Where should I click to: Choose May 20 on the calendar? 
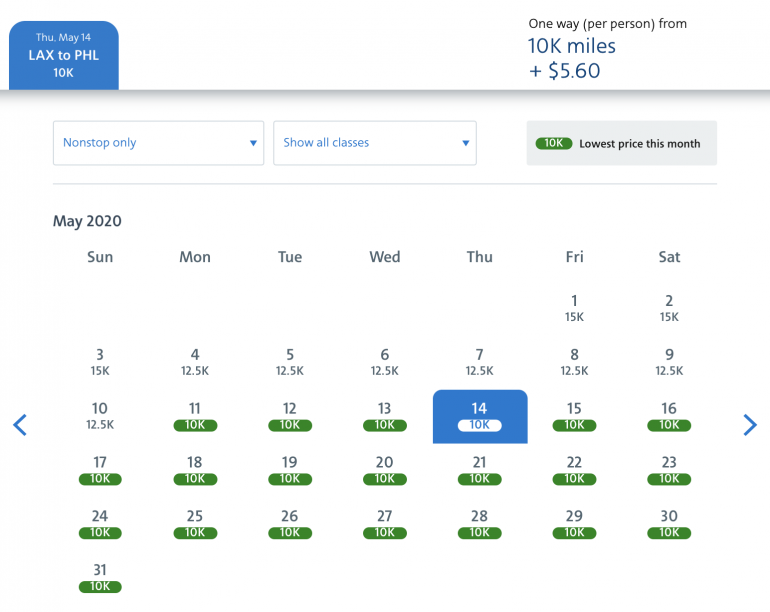point(385,470)
